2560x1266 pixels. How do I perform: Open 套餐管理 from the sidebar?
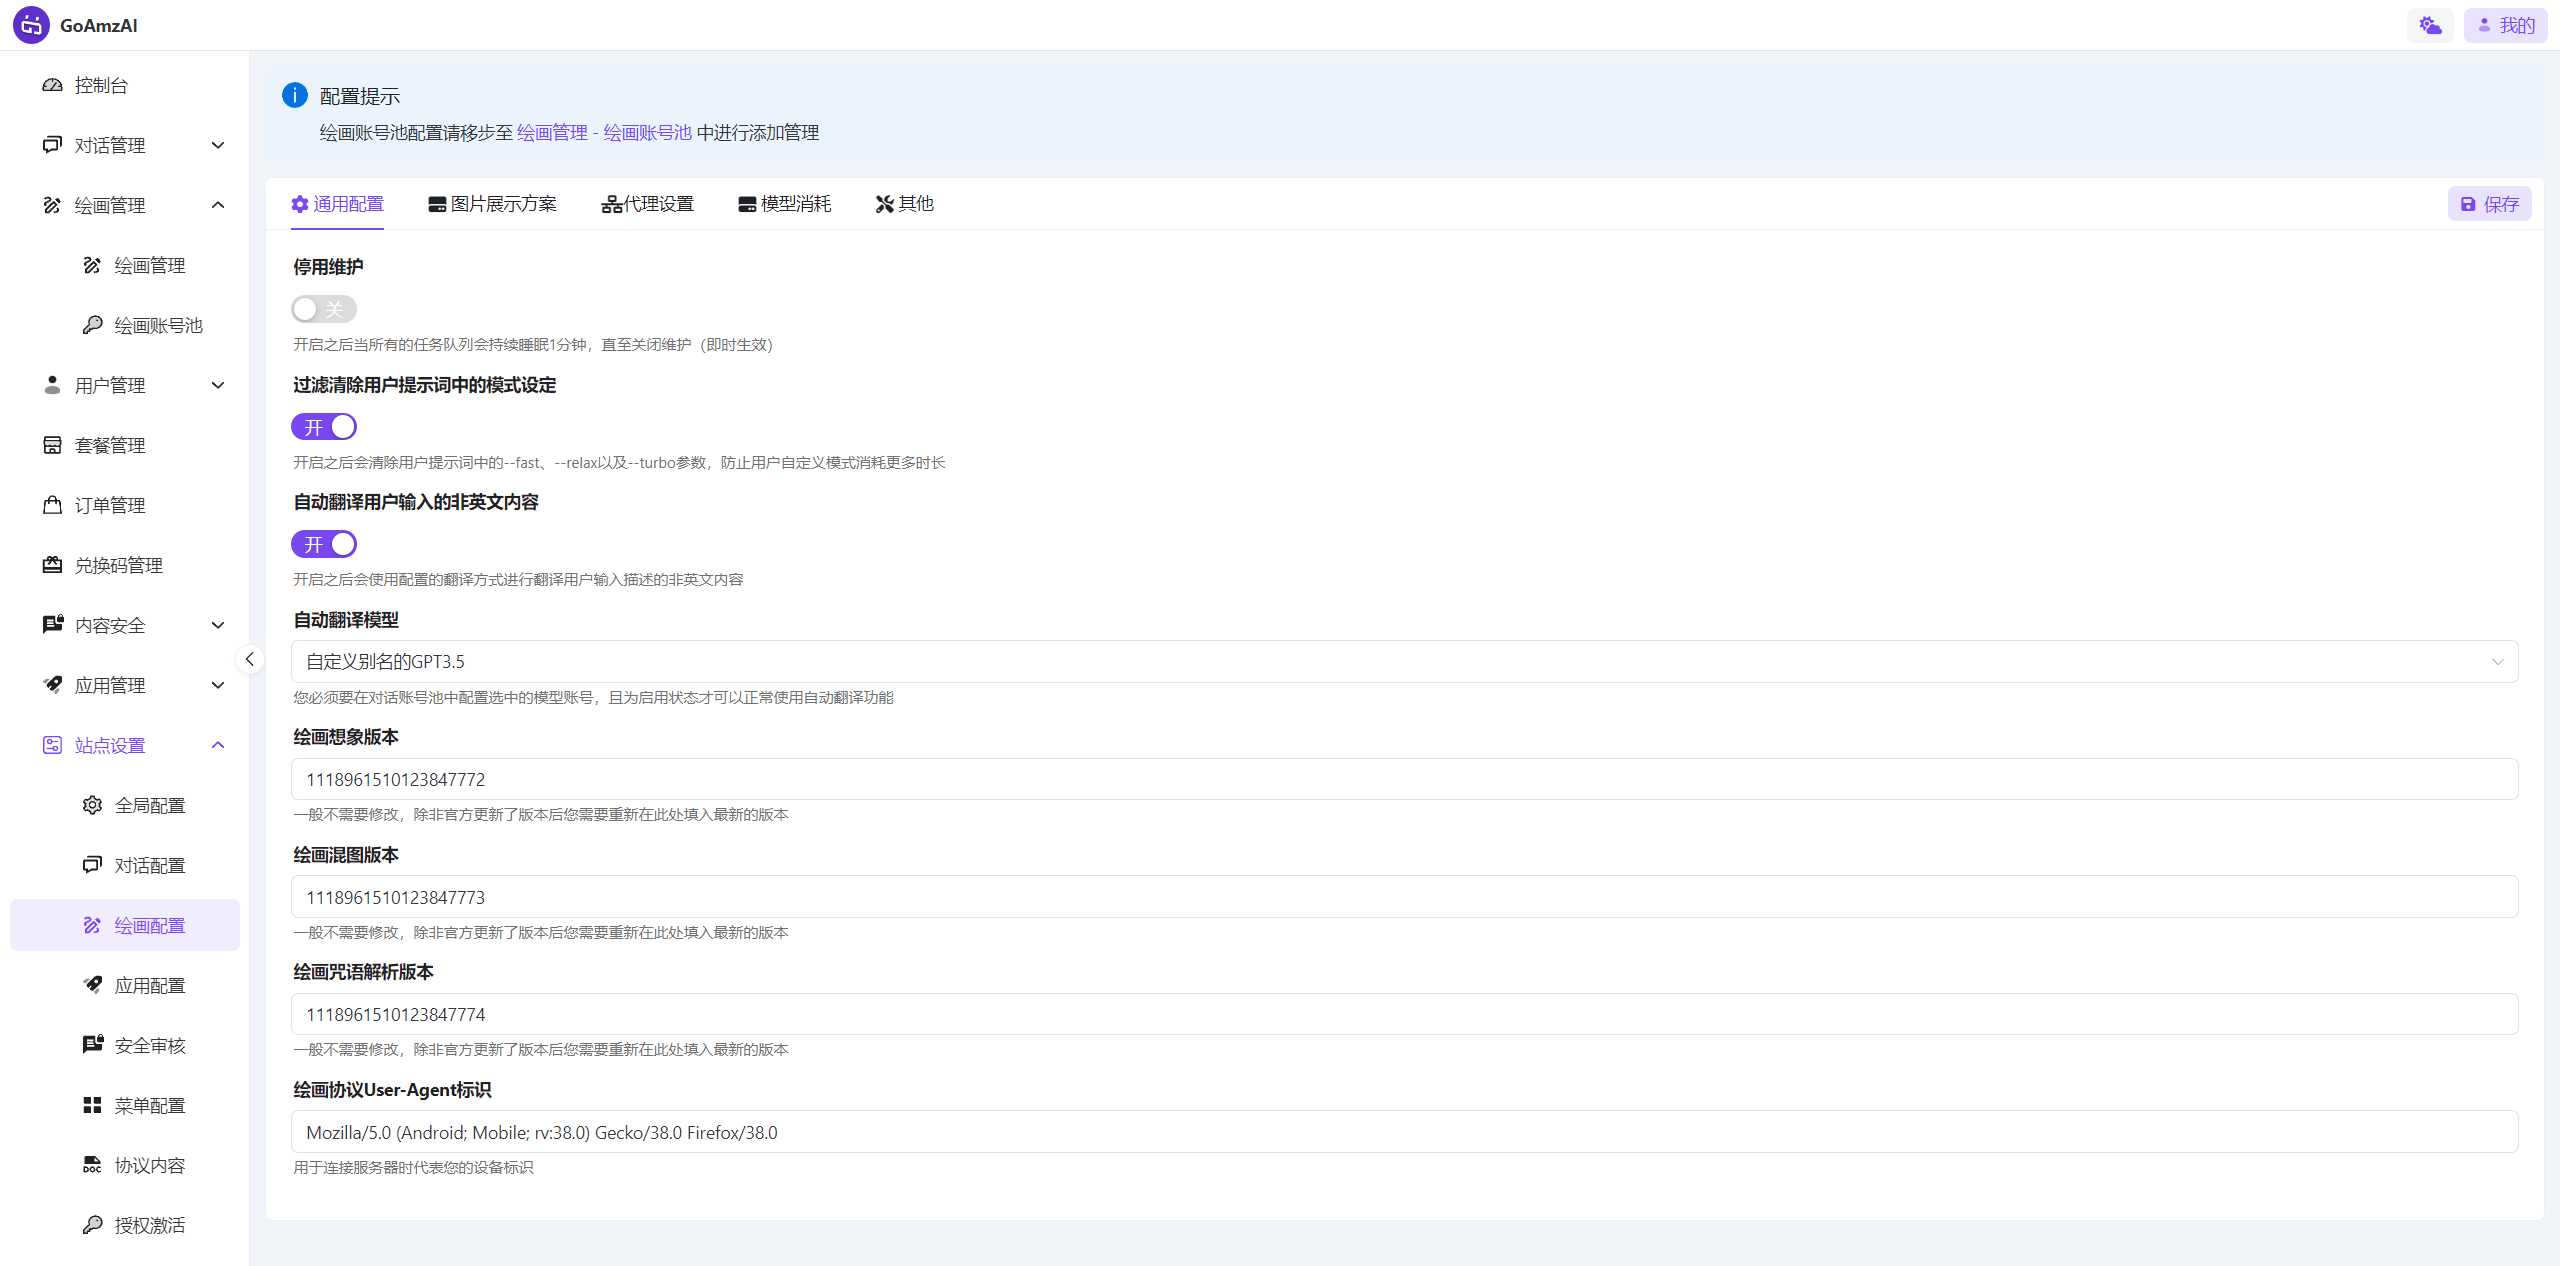click(110, 445)
